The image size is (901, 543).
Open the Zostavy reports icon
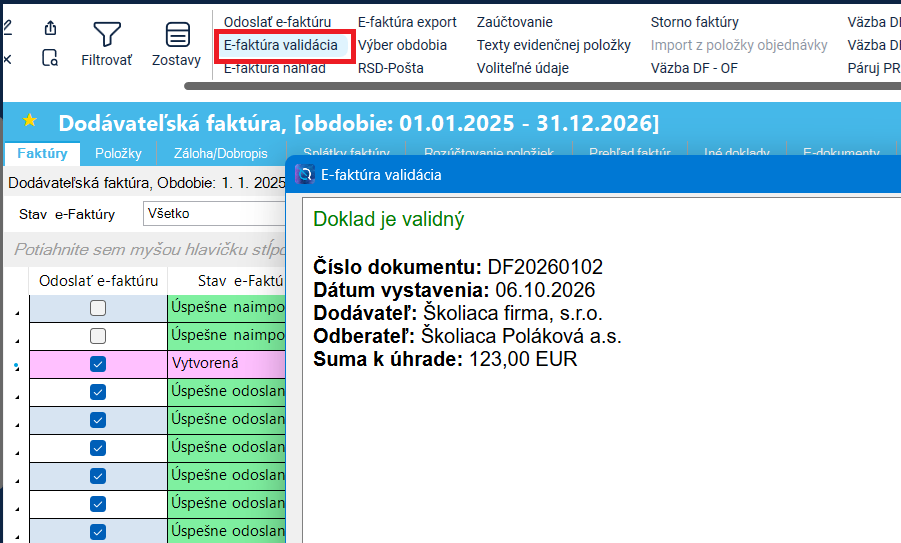point(178,34)
